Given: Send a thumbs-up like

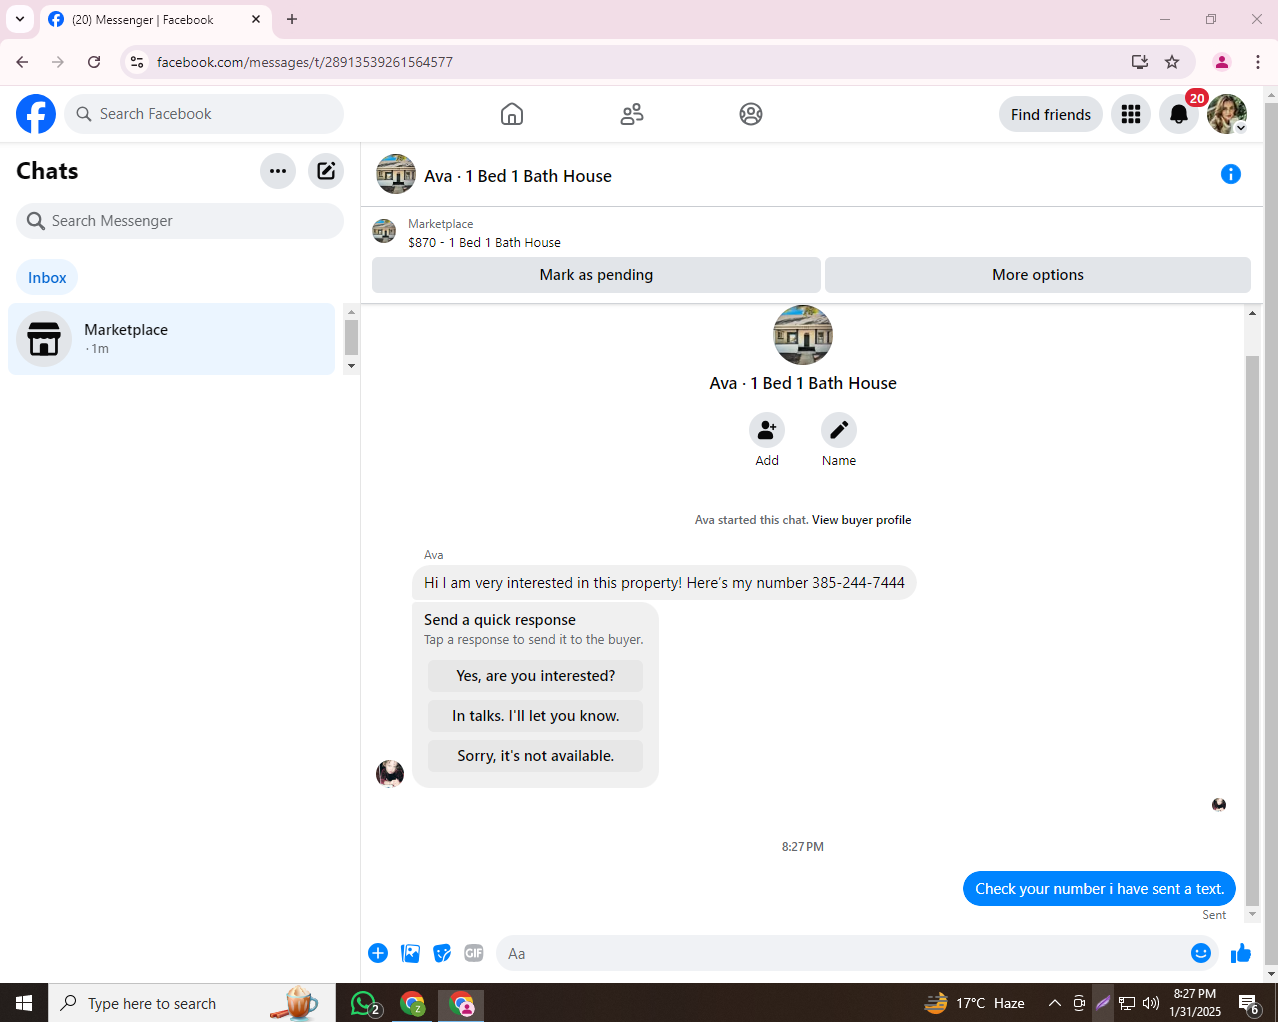Looking at the screenshot, I should [x=1241, y=953].
